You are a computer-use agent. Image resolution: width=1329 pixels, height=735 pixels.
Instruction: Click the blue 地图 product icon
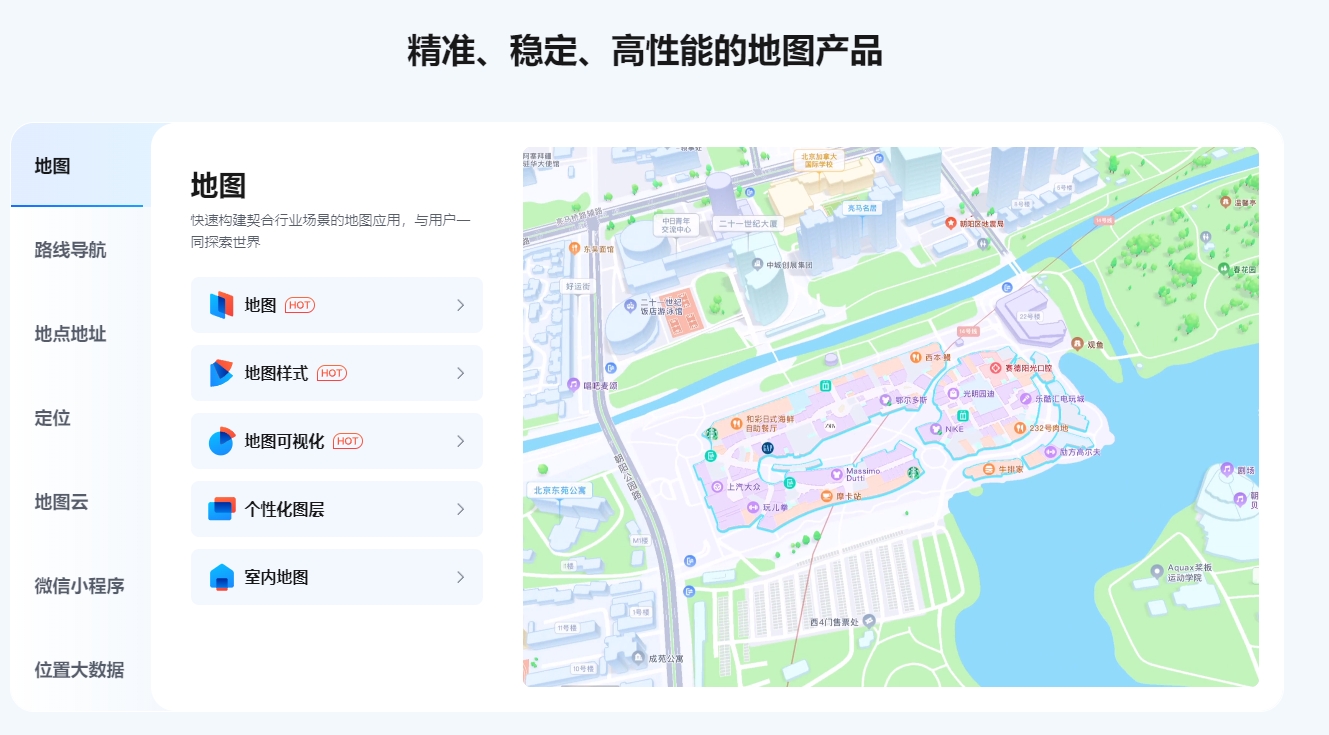click(221, 305)
